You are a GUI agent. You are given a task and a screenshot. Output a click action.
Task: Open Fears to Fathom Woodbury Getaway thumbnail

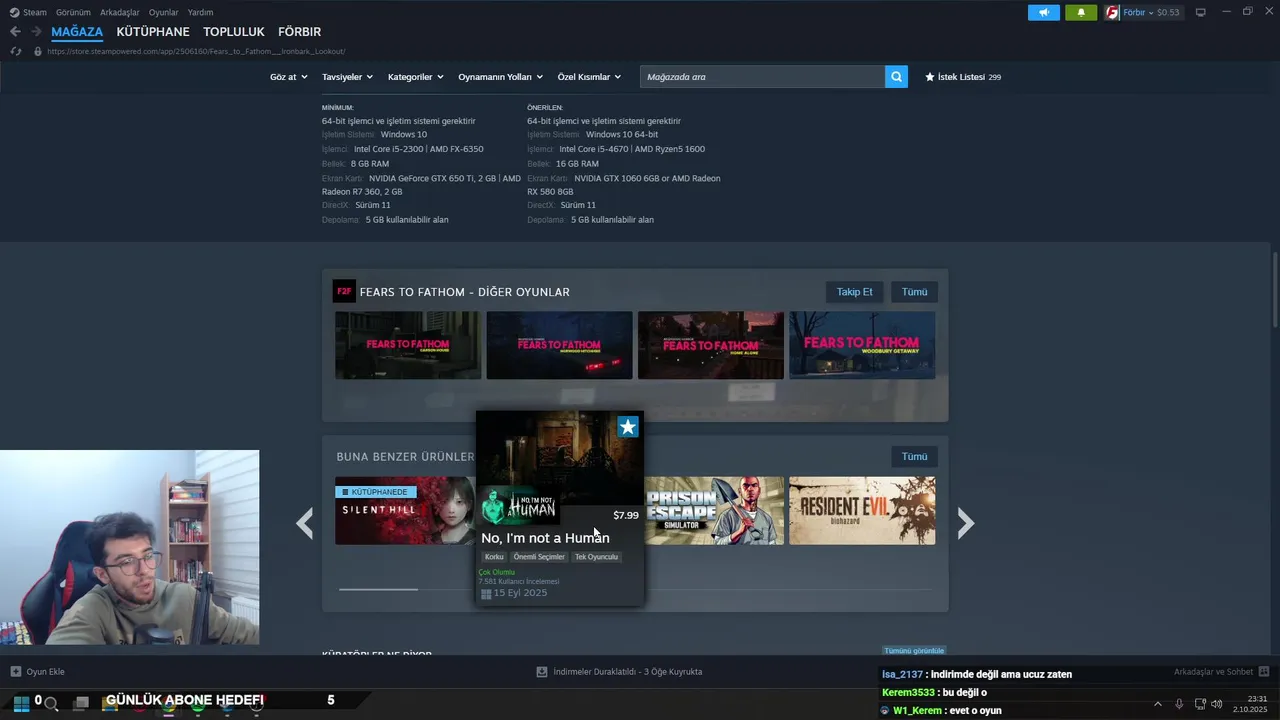coord(862,345)
